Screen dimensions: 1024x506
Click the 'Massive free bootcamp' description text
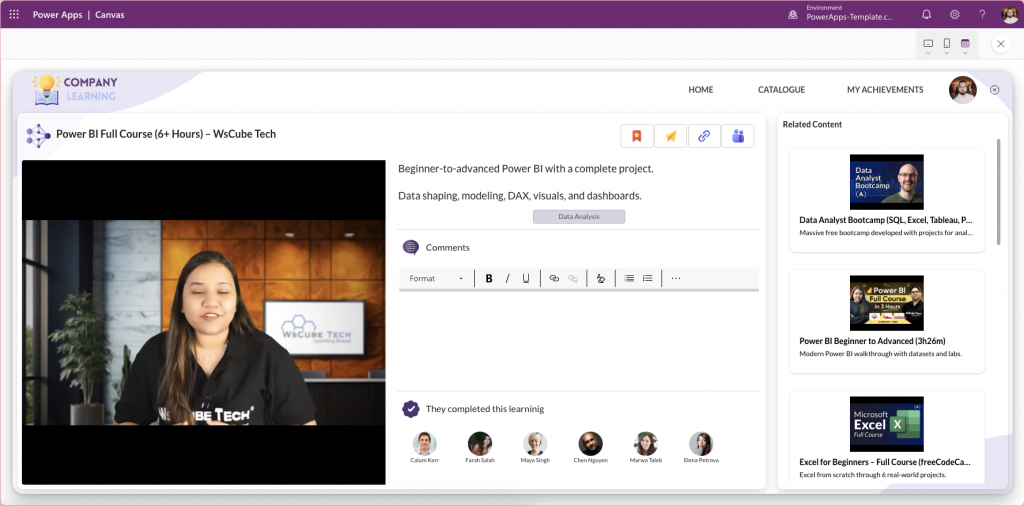click(887, 232)
